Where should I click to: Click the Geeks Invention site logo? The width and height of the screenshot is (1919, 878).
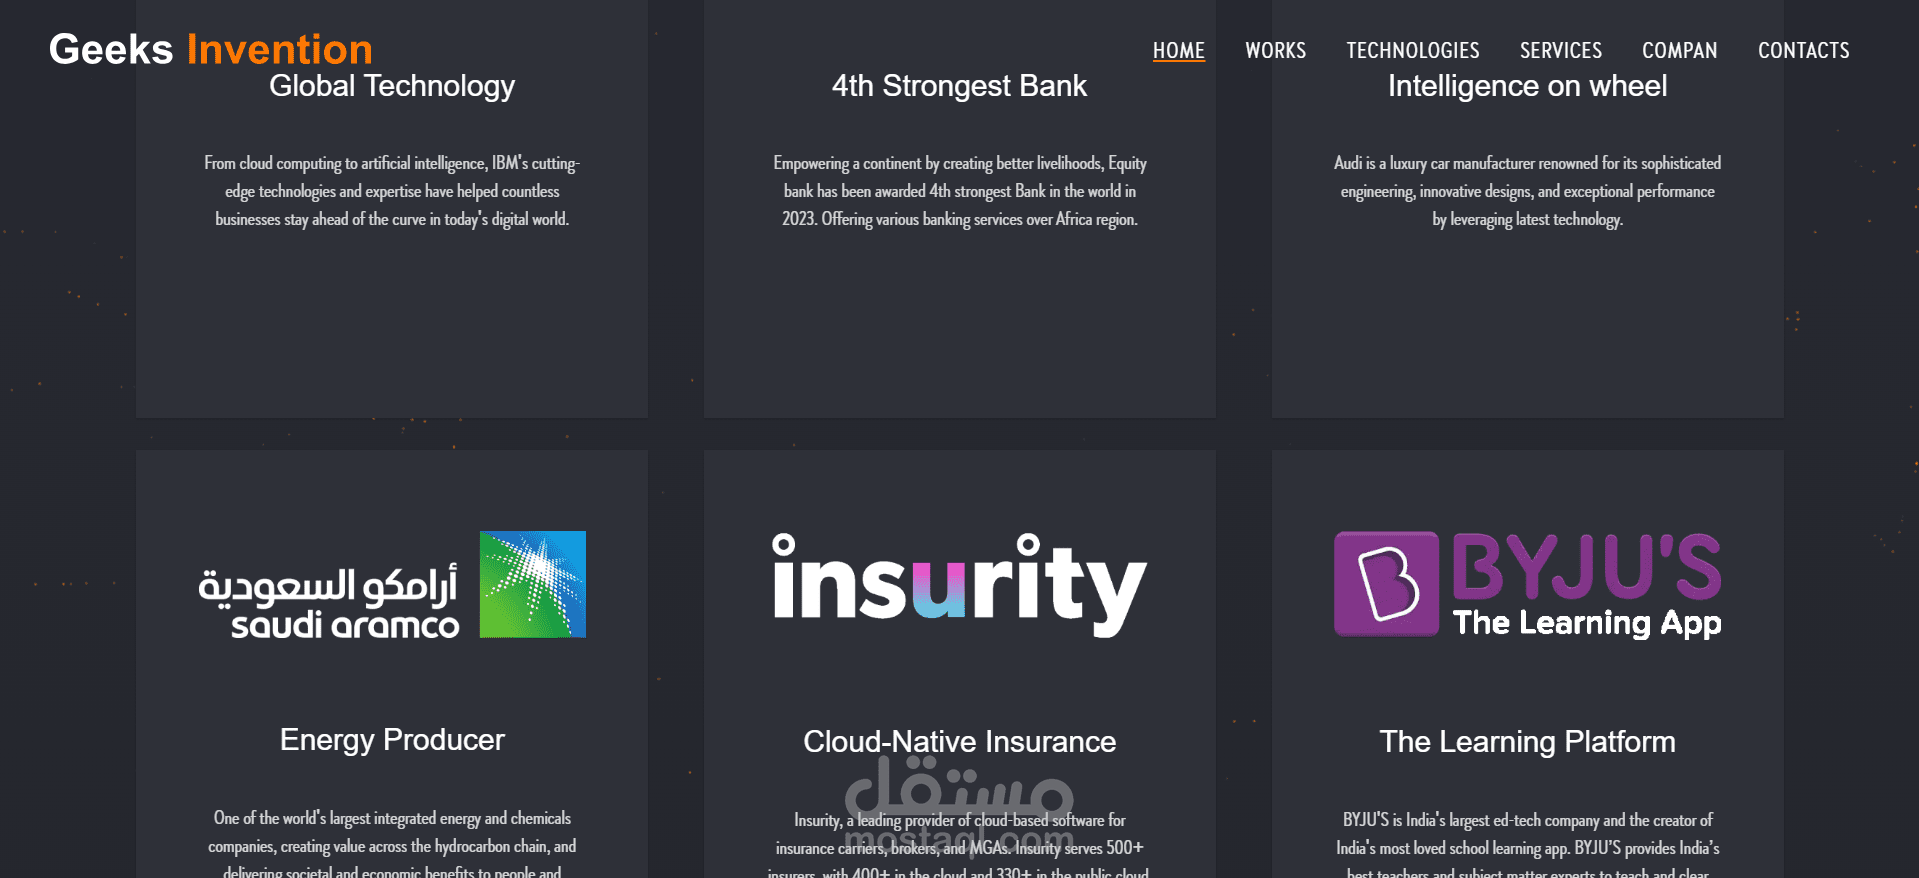click(x=211, y=49)
